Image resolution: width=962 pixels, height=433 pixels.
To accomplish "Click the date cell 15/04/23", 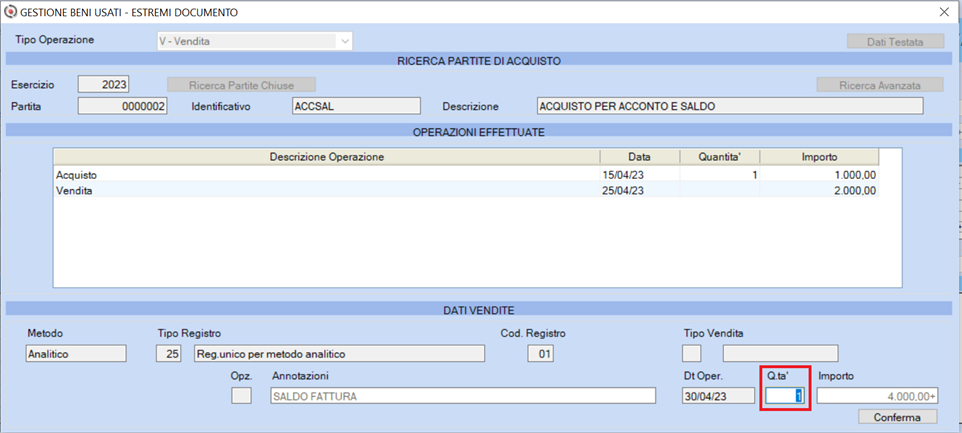I will click(639, 175).
